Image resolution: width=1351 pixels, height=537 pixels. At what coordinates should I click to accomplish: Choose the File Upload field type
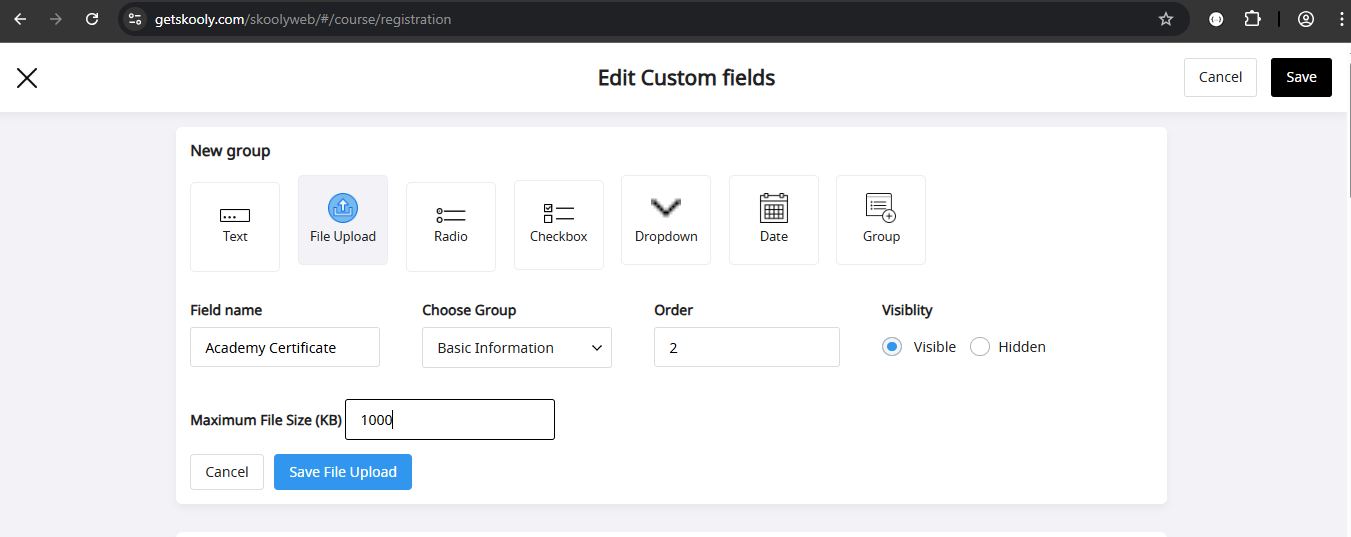pyautogui.click(x=343, y=220)
